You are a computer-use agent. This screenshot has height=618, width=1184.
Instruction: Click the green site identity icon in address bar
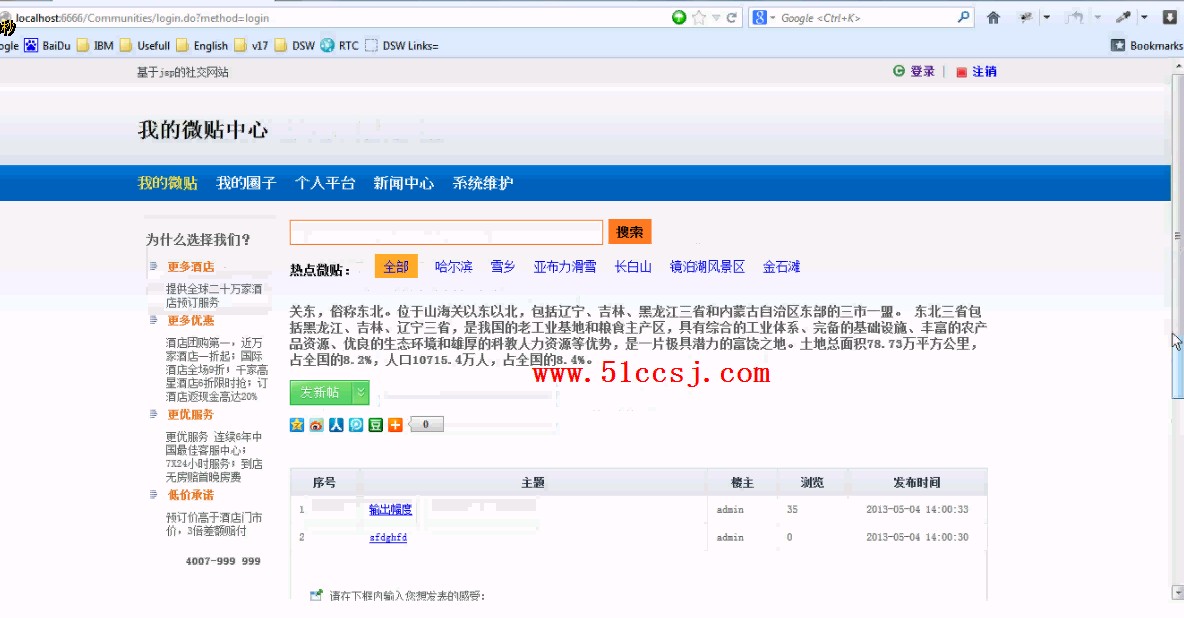click(x=679, y=17)
